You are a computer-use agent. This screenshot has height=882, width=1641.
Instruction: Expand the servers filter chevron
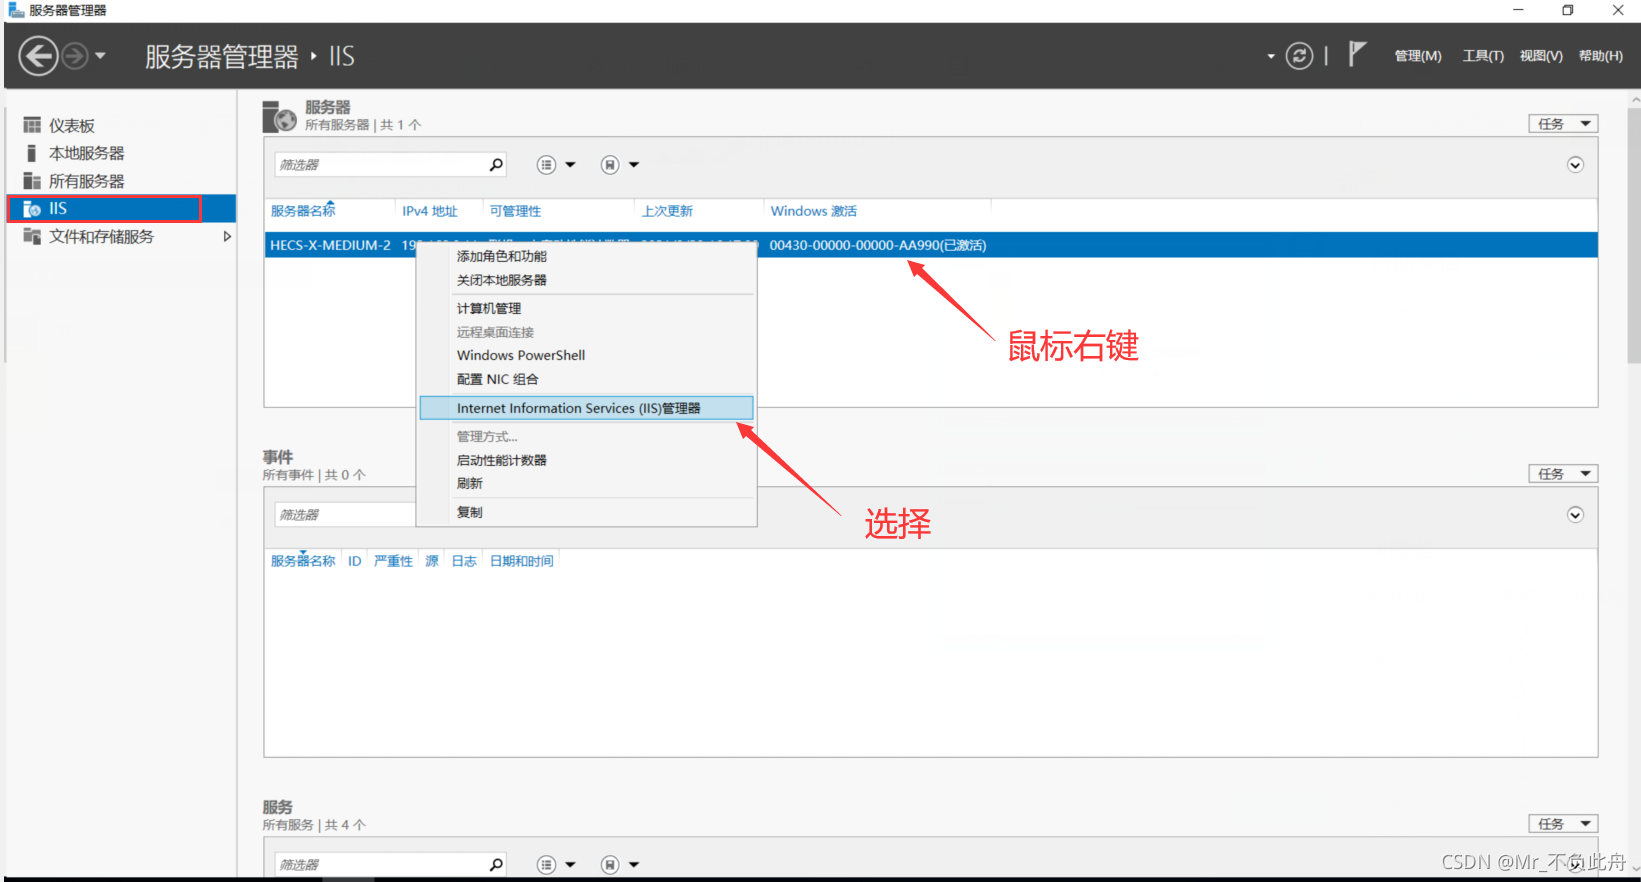coord(1575,165)
